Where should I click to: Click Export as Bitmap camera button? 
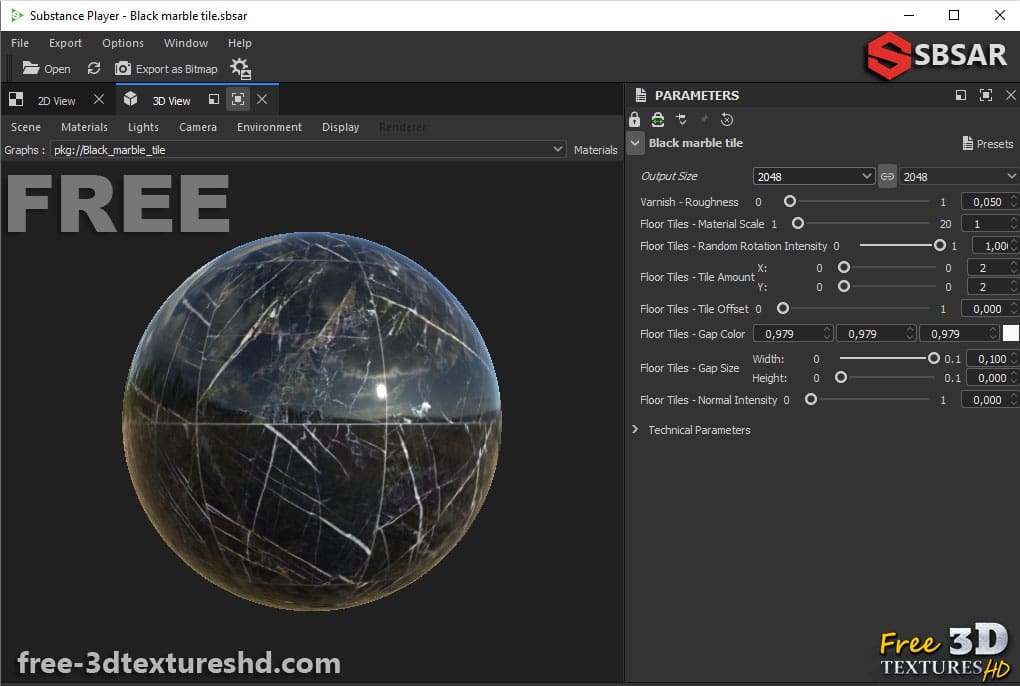(167, 68)
